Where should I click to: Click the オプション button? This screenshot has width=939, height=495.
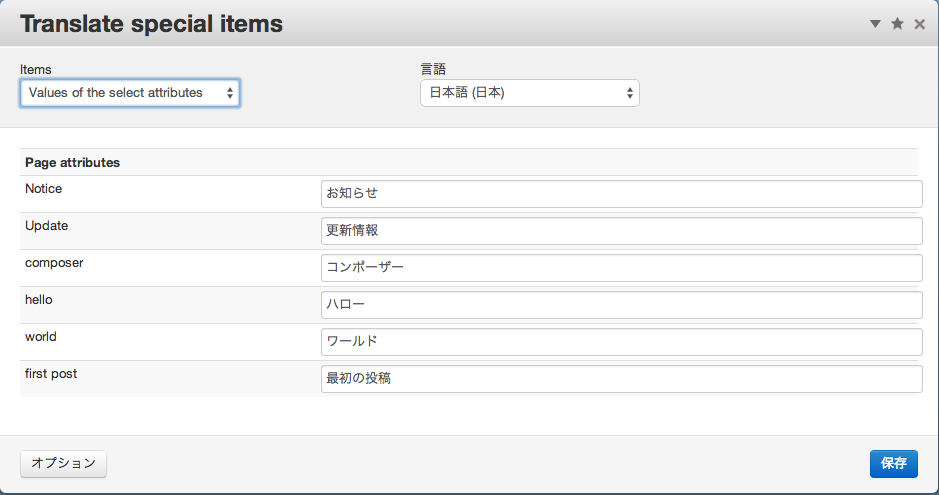coord(63,463)
